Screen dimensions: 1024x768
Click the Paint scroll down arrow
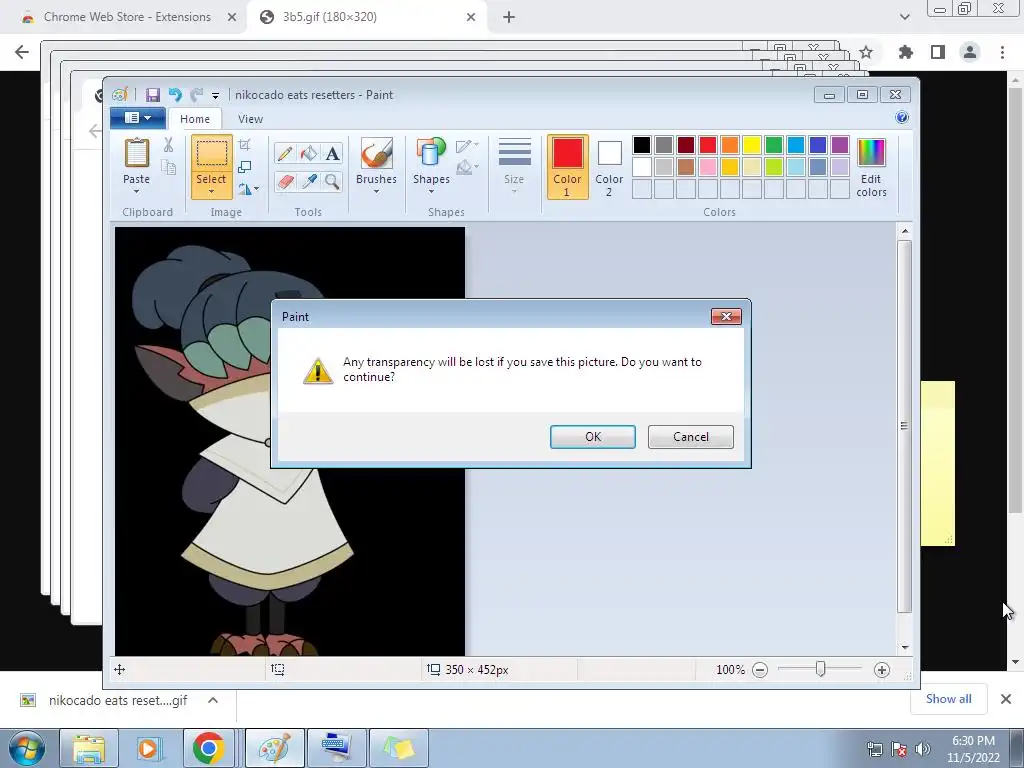pos(904,648)
